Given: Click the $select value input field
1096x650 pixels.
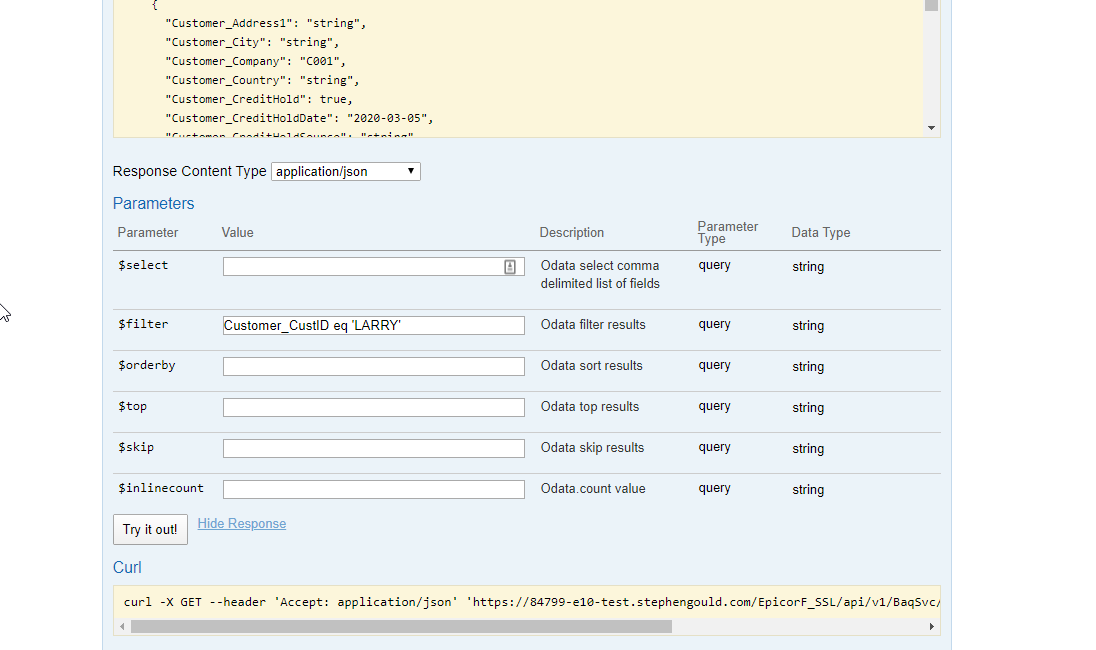Looking at the screenshot, I should [374, 266].
